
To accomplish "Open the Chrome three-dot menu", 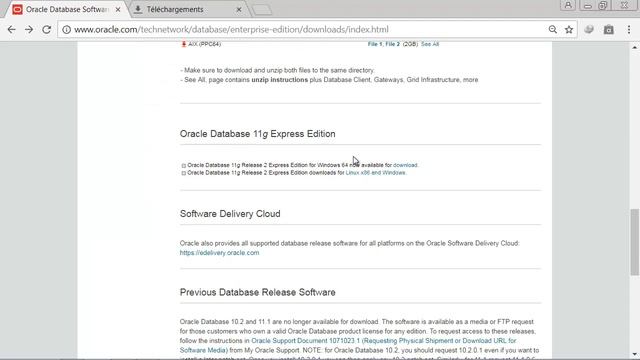I will [x=629, y=29].
